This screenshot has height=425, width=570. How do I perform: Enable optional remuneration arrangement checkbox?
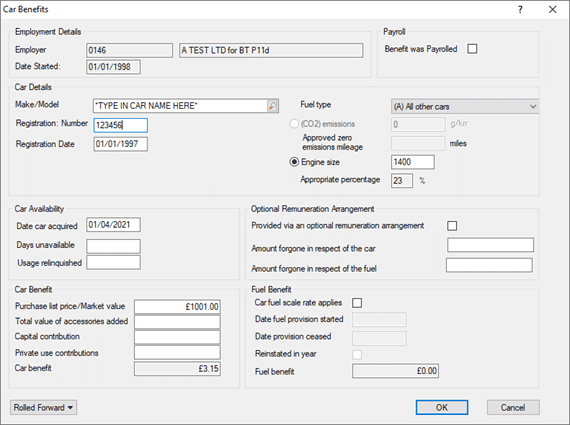click(x=452, y=226)
